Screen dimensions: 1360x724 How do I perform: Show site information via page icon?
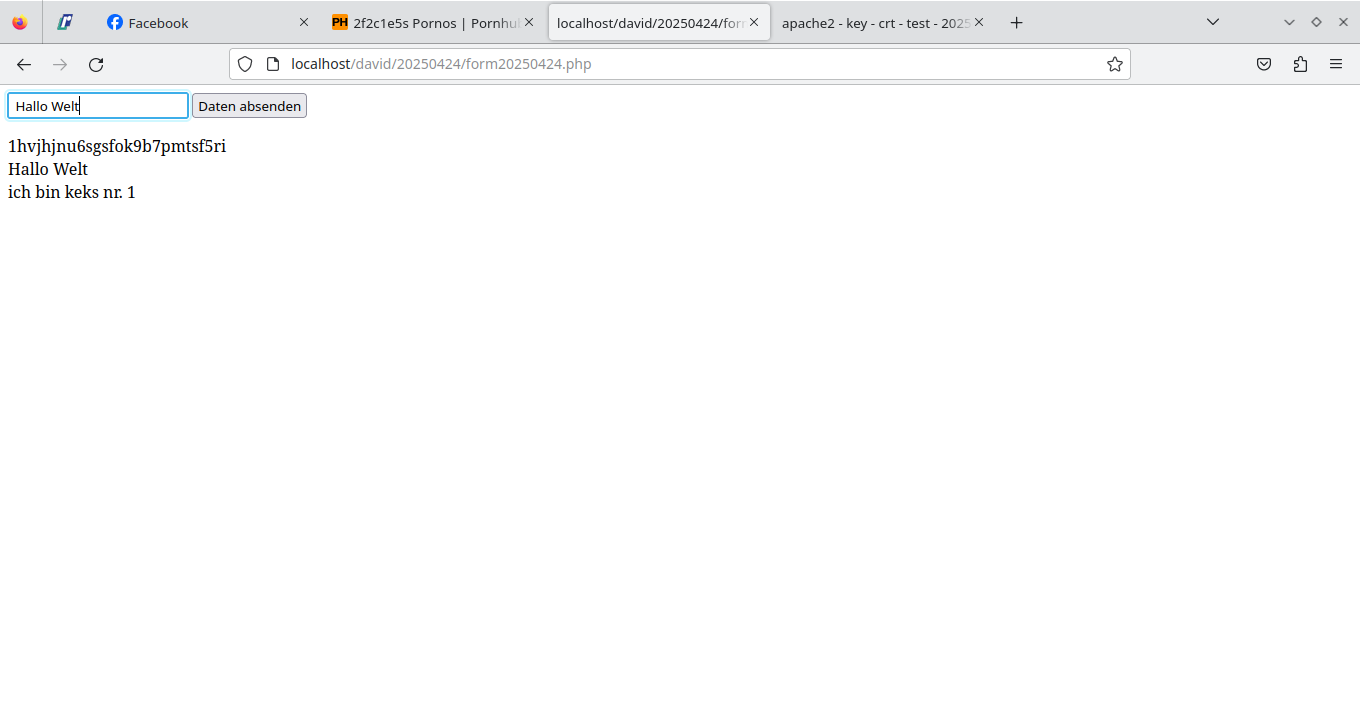tap(272, 65)
